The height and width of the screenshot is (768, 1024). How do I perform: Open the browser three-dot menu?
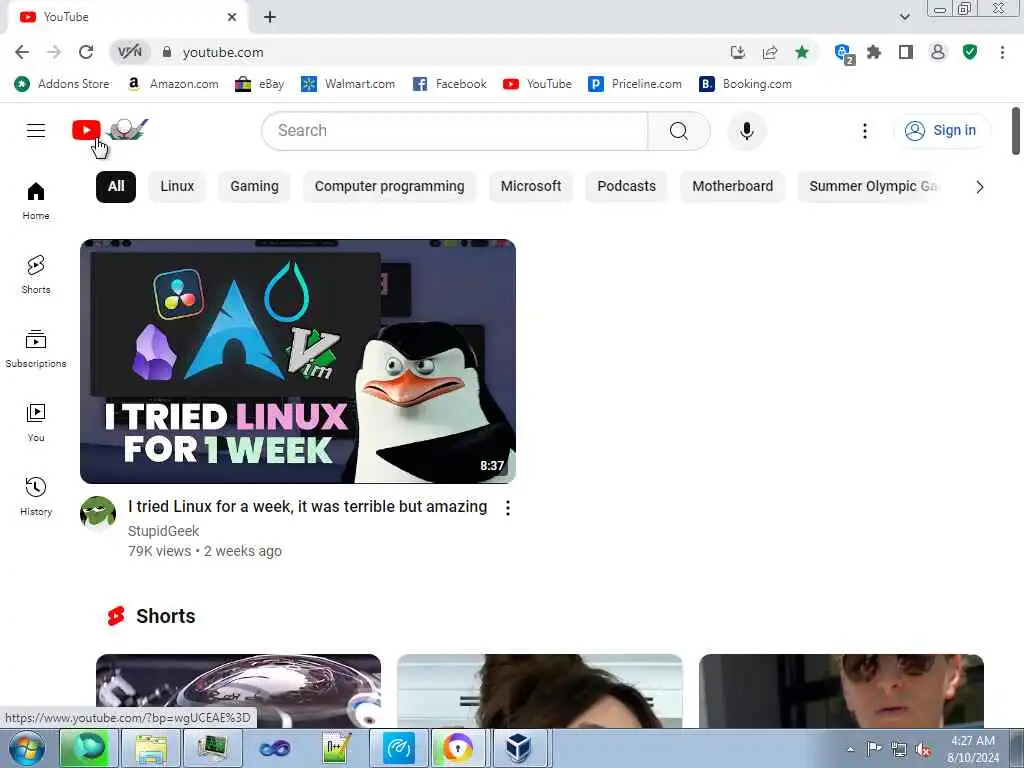coord(1002,52)
